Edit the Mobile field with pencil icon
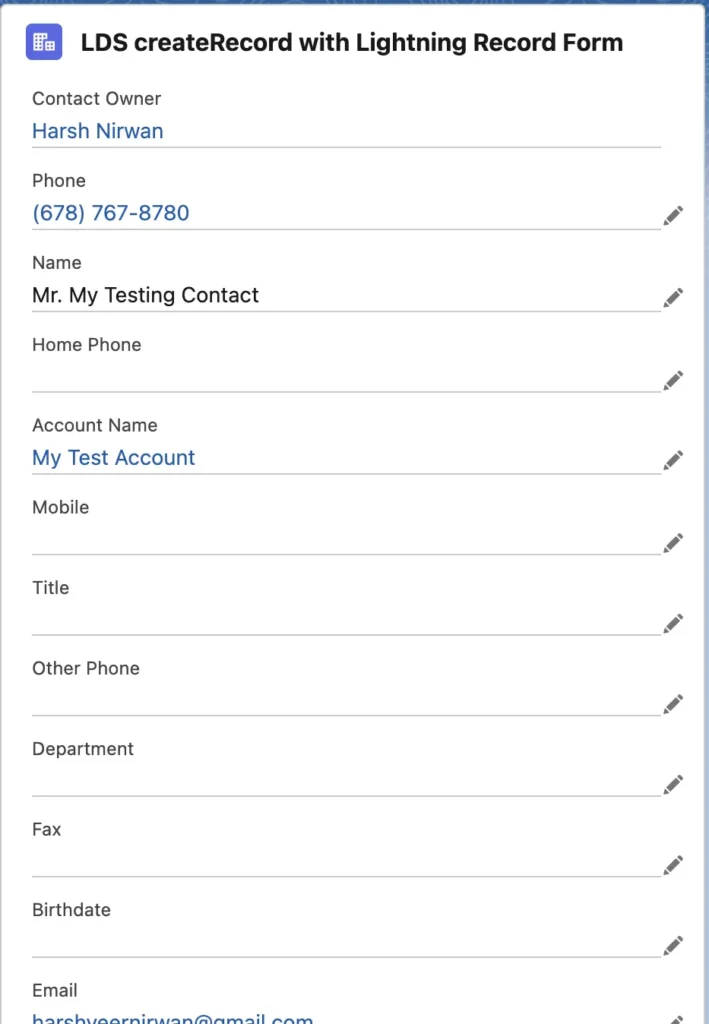Image resolution: width=709 pixels, height=1024 pixels. 673,543
